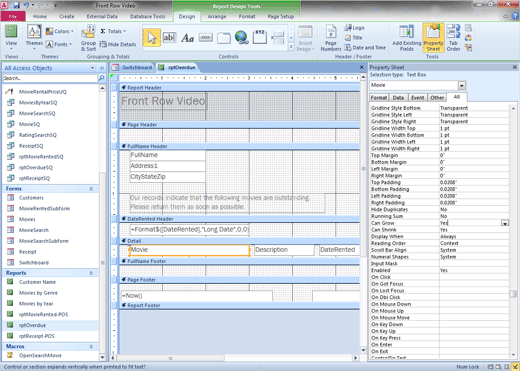Viewport: 520px width, 371px height.
Task: Expand the Controls gallery more arrow
Action: [x=291, y=47]
